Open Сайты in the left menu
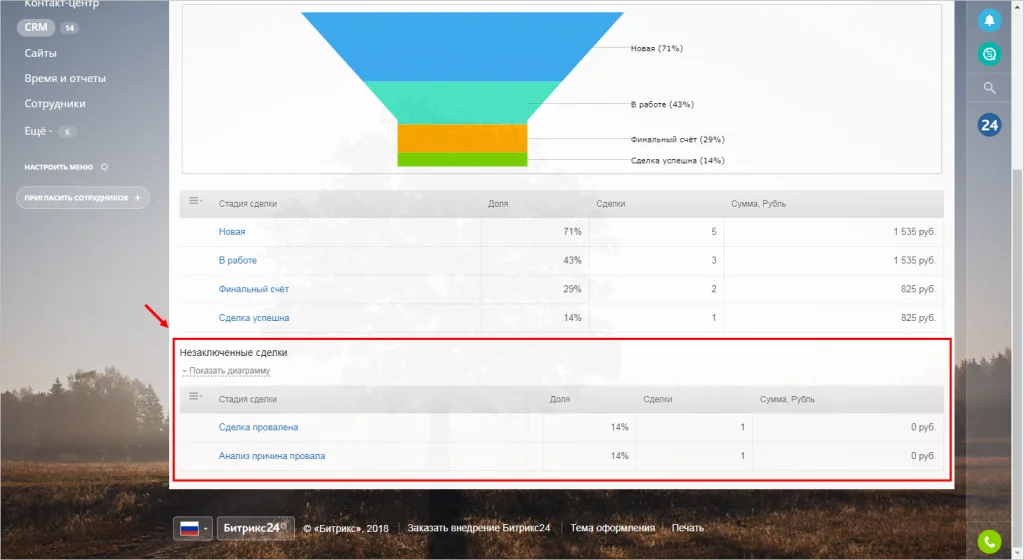This screenshot has width=1024, height=560. [40, 53]
